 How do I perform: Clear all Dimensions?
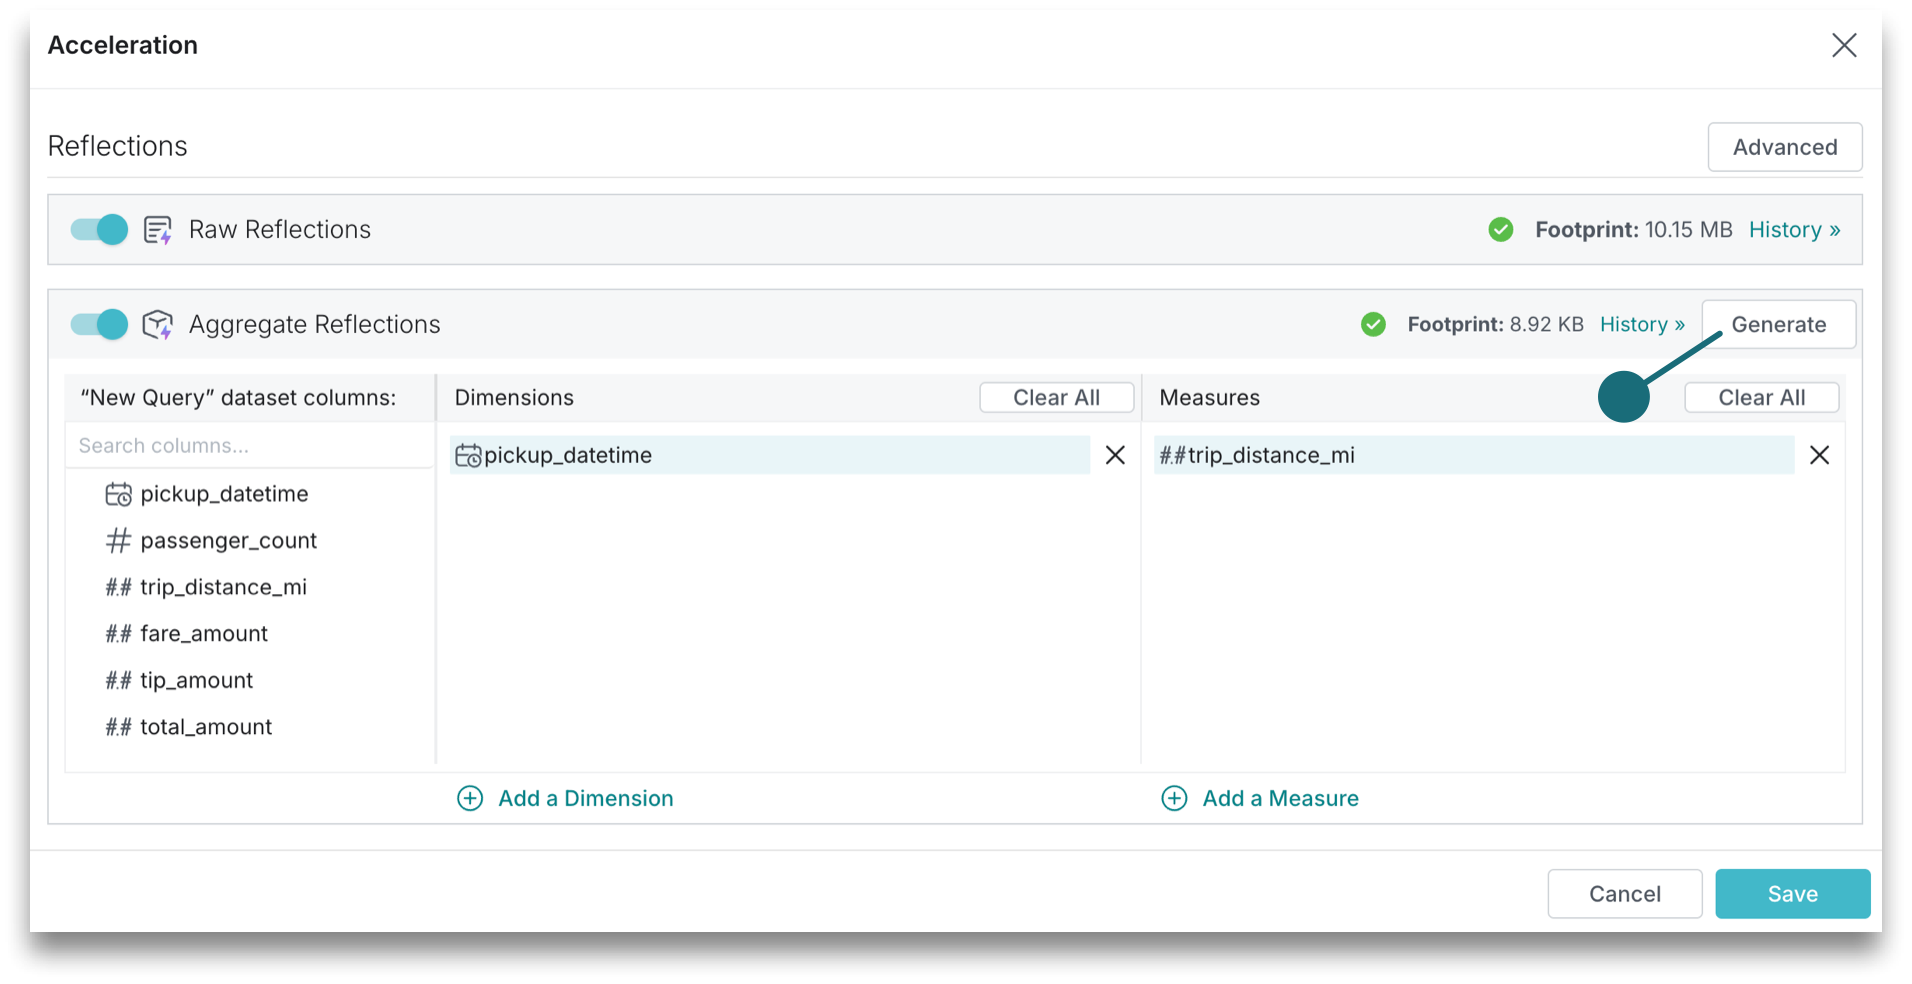click(1056, 398)
